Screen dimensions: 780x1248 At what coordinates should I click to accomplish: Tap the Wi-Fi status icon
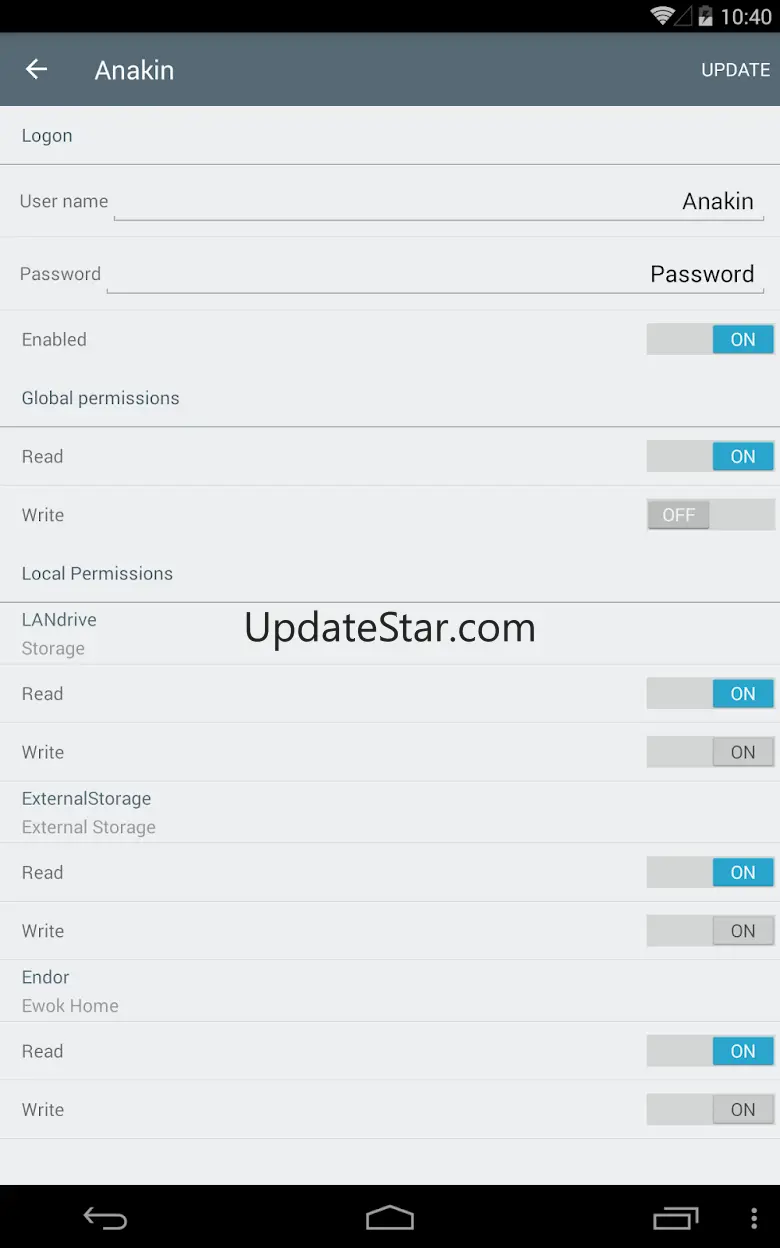point(662,16)
